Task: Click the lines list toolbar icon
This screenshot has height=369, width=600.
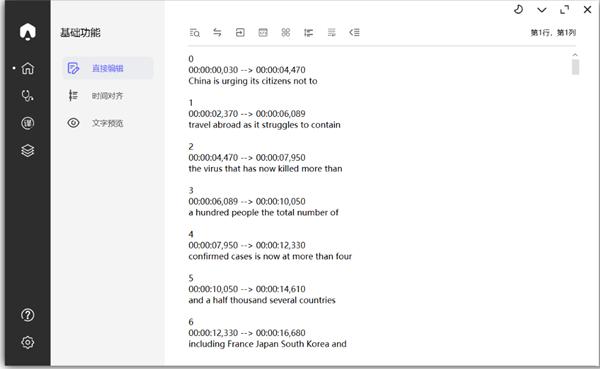Action: pos(331,33)
